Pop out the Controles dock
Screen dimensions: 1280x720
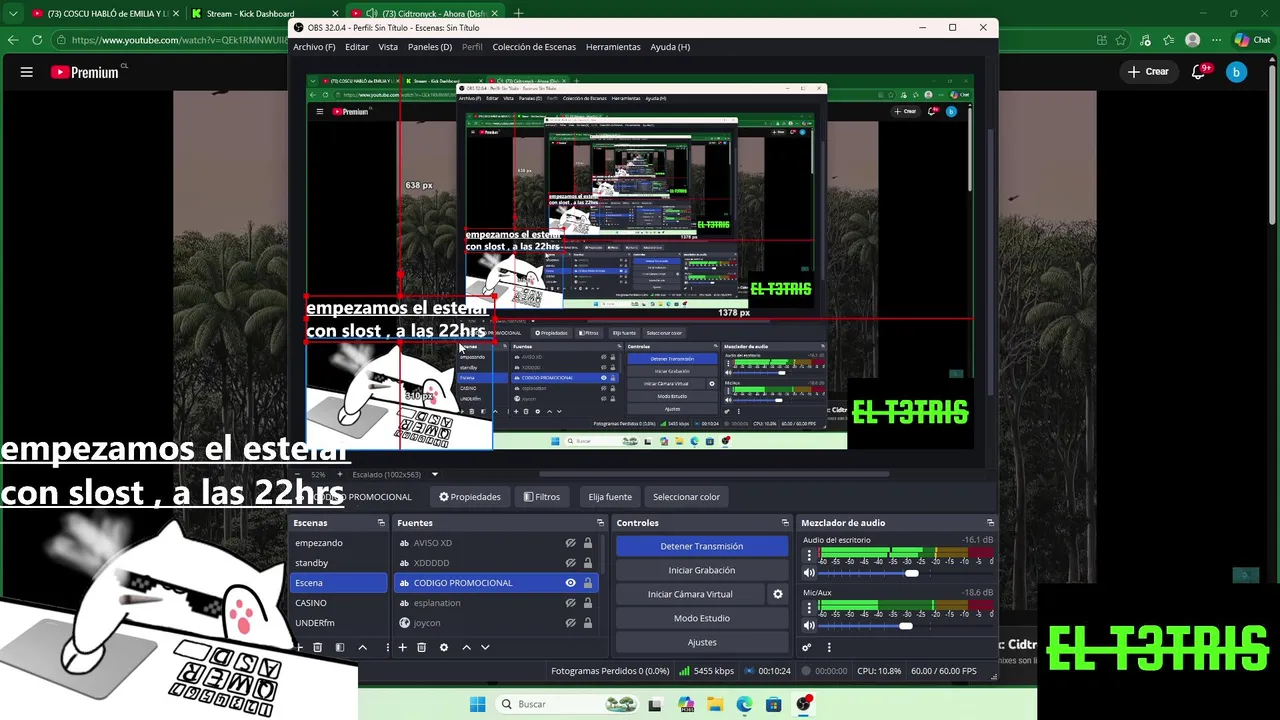(x=785, y=523)
